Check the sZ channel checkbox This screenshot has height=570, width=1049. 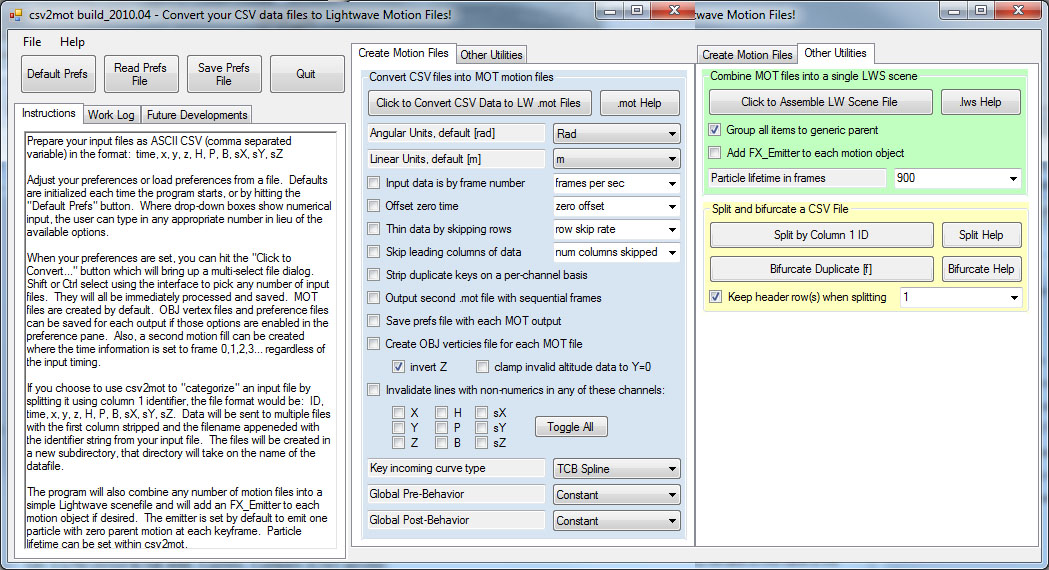point(482,442)
